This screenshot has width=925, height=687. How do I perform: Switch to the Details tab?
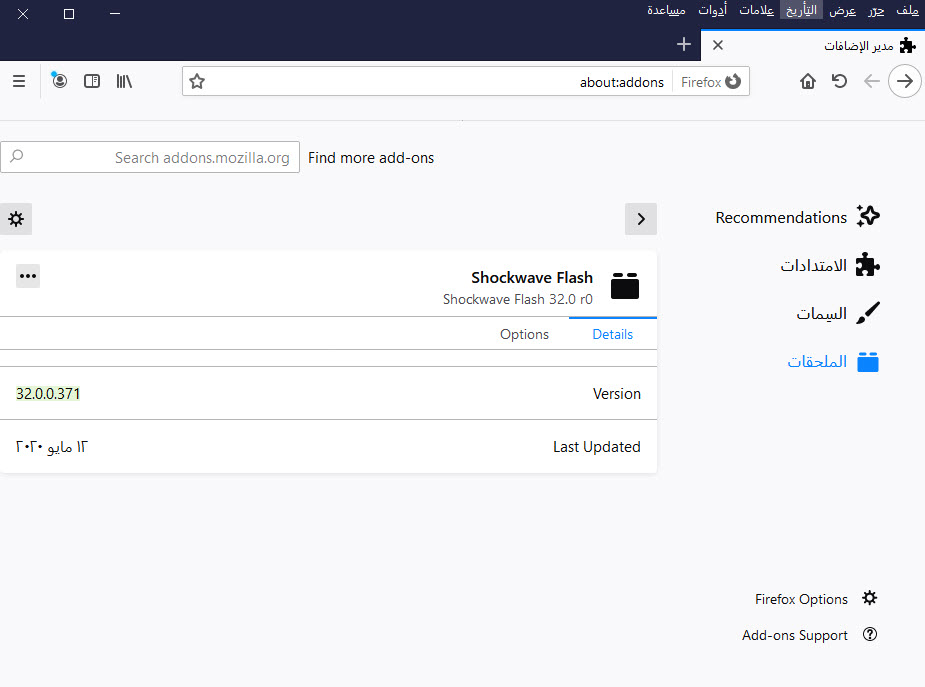(x=612, y=334)
